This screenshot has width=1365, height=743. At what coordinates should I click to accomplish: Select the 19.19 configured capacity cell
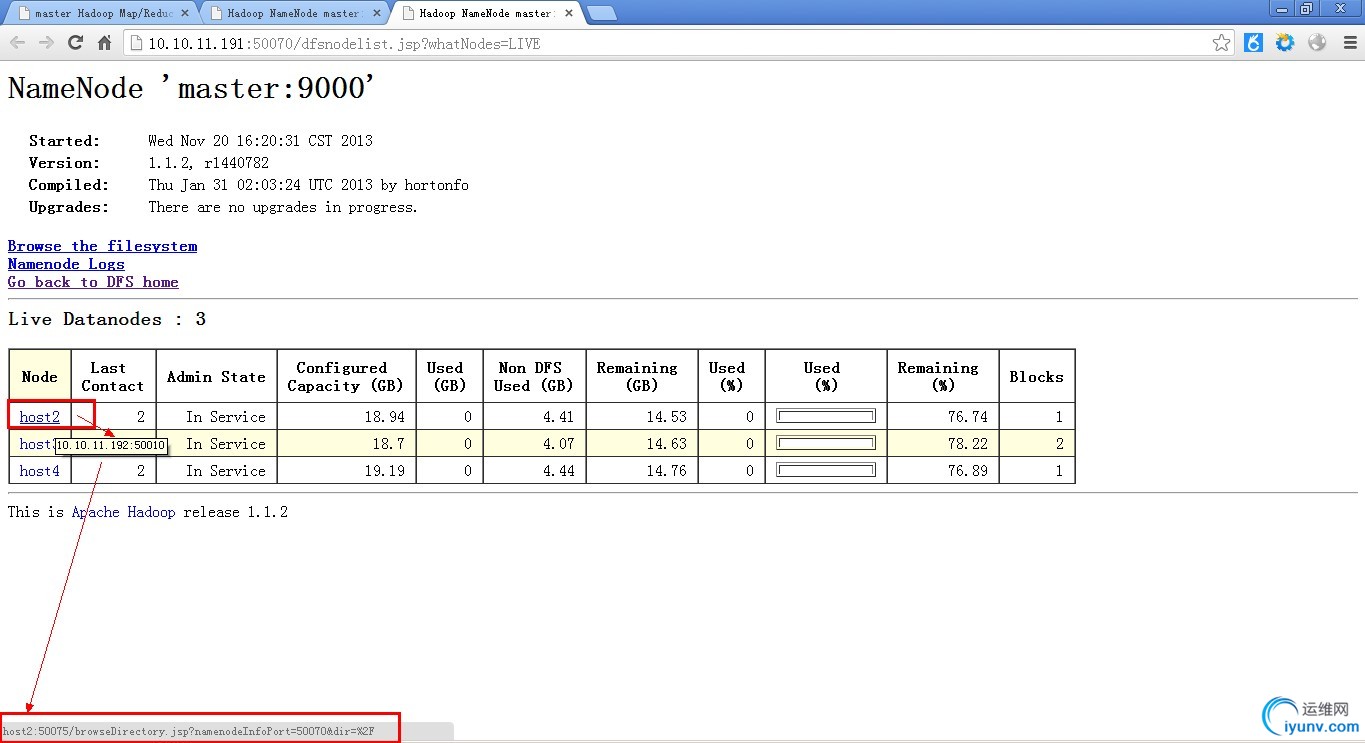[346, 471]
